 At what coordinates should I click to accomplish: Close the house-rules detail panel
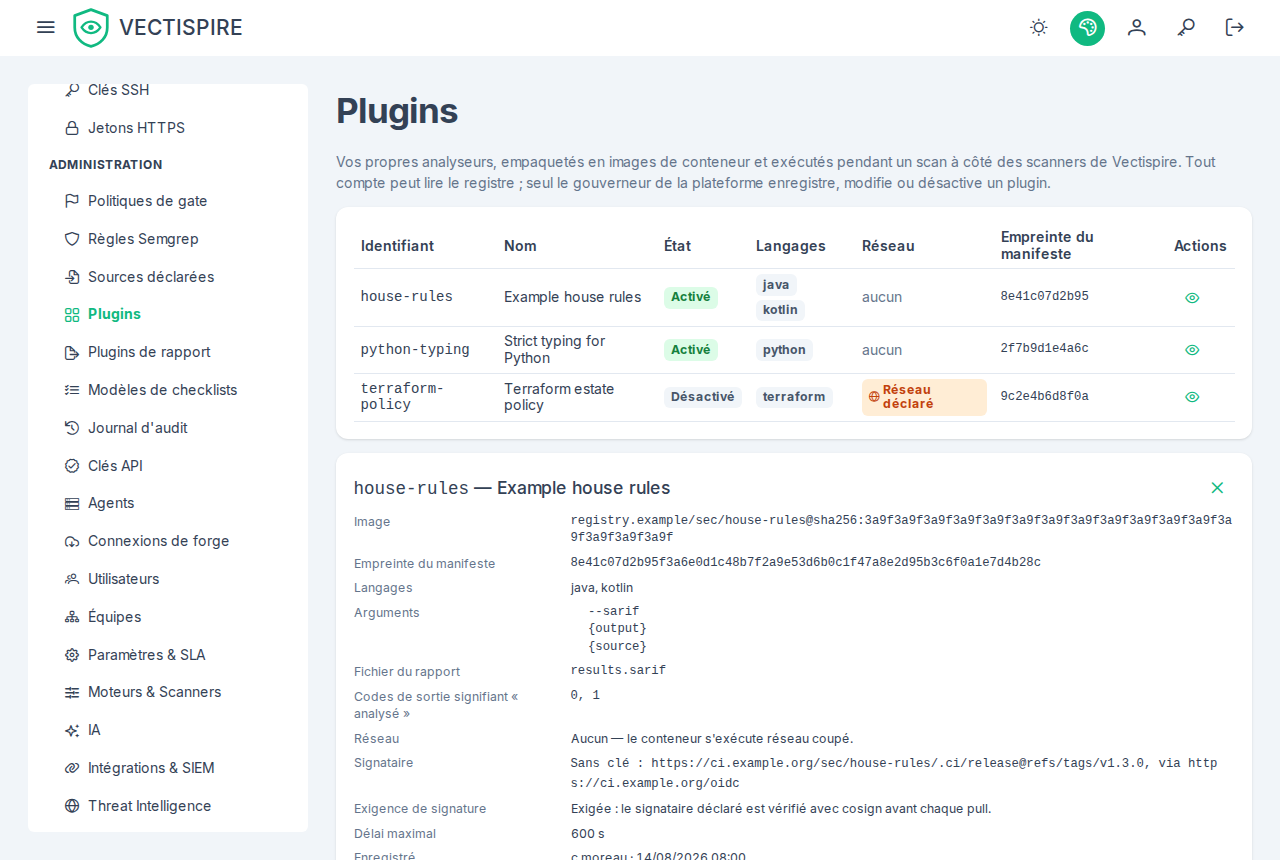[1217, 488]
